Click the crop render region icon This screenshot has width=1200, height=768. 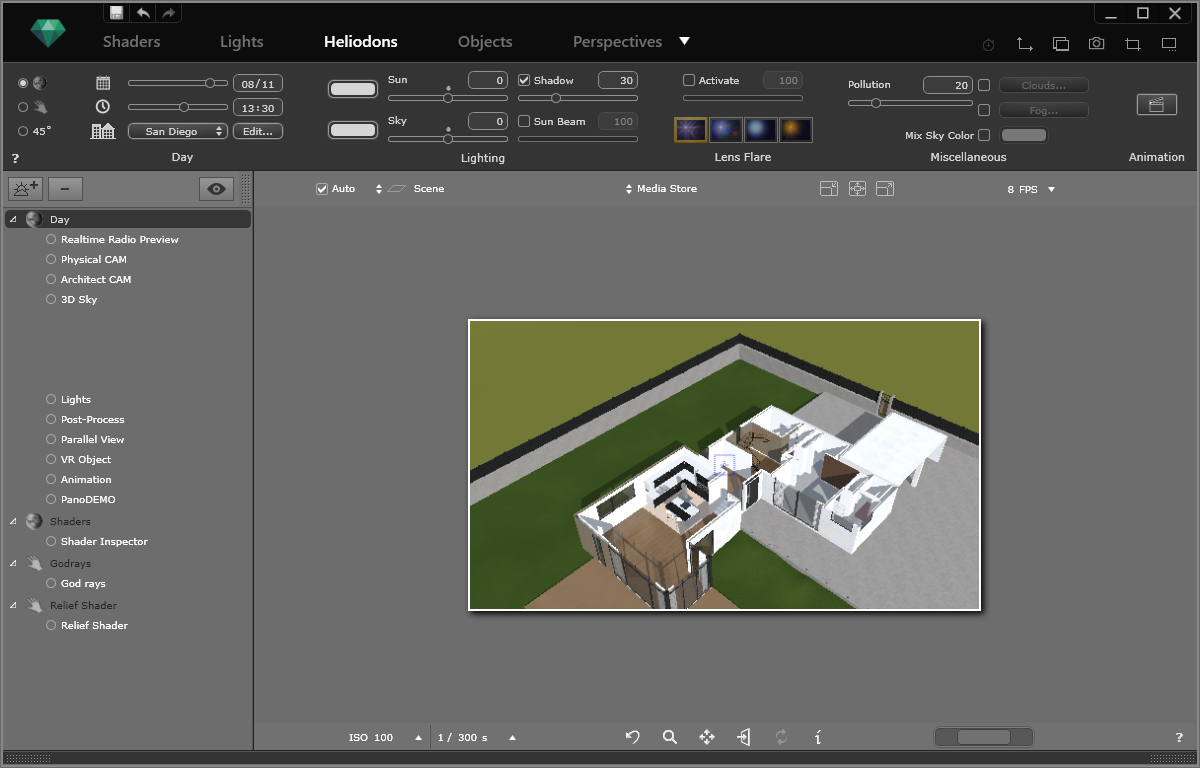click(x=1133, y=44)
